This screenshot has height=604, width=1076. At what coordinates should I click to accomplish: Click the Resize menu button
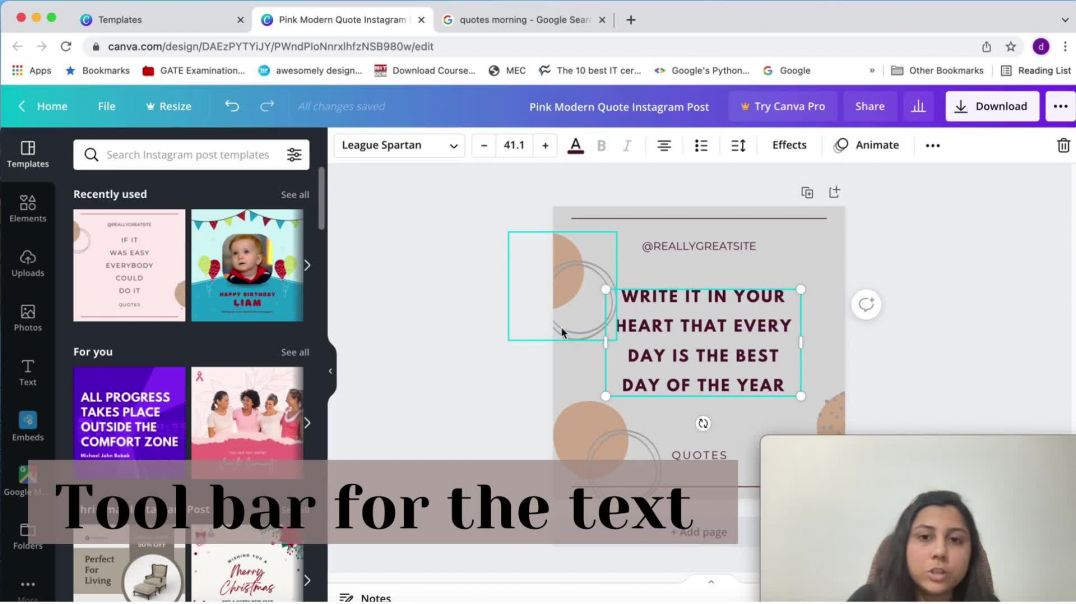pos(169,106)
